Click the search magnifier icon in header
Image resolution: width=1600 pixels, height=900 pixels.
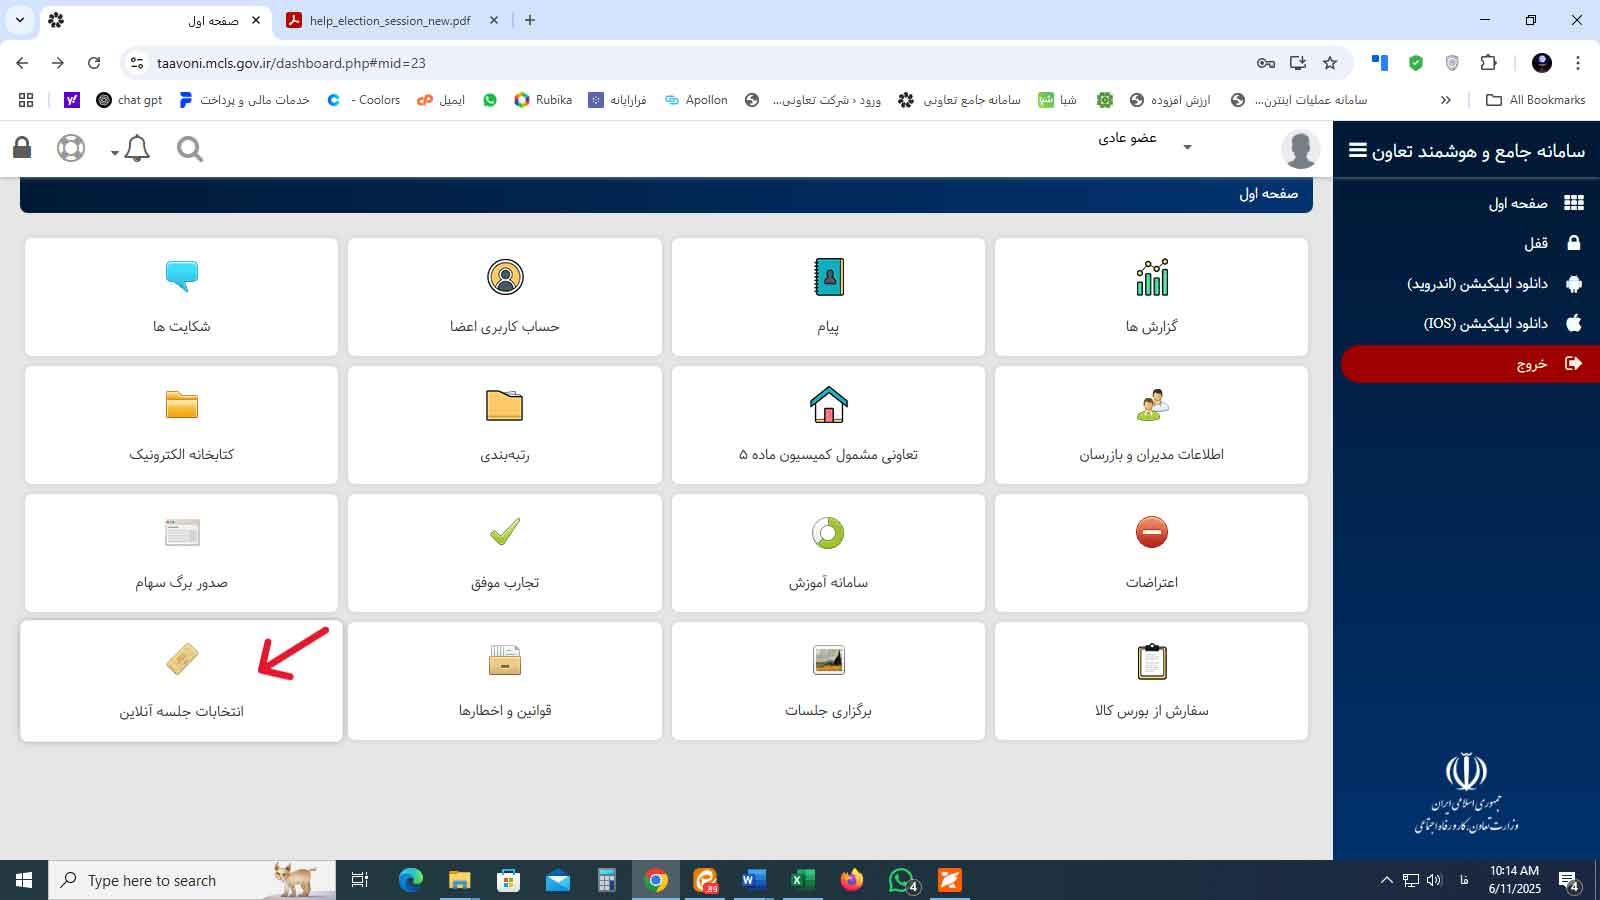tap(189, 149)
